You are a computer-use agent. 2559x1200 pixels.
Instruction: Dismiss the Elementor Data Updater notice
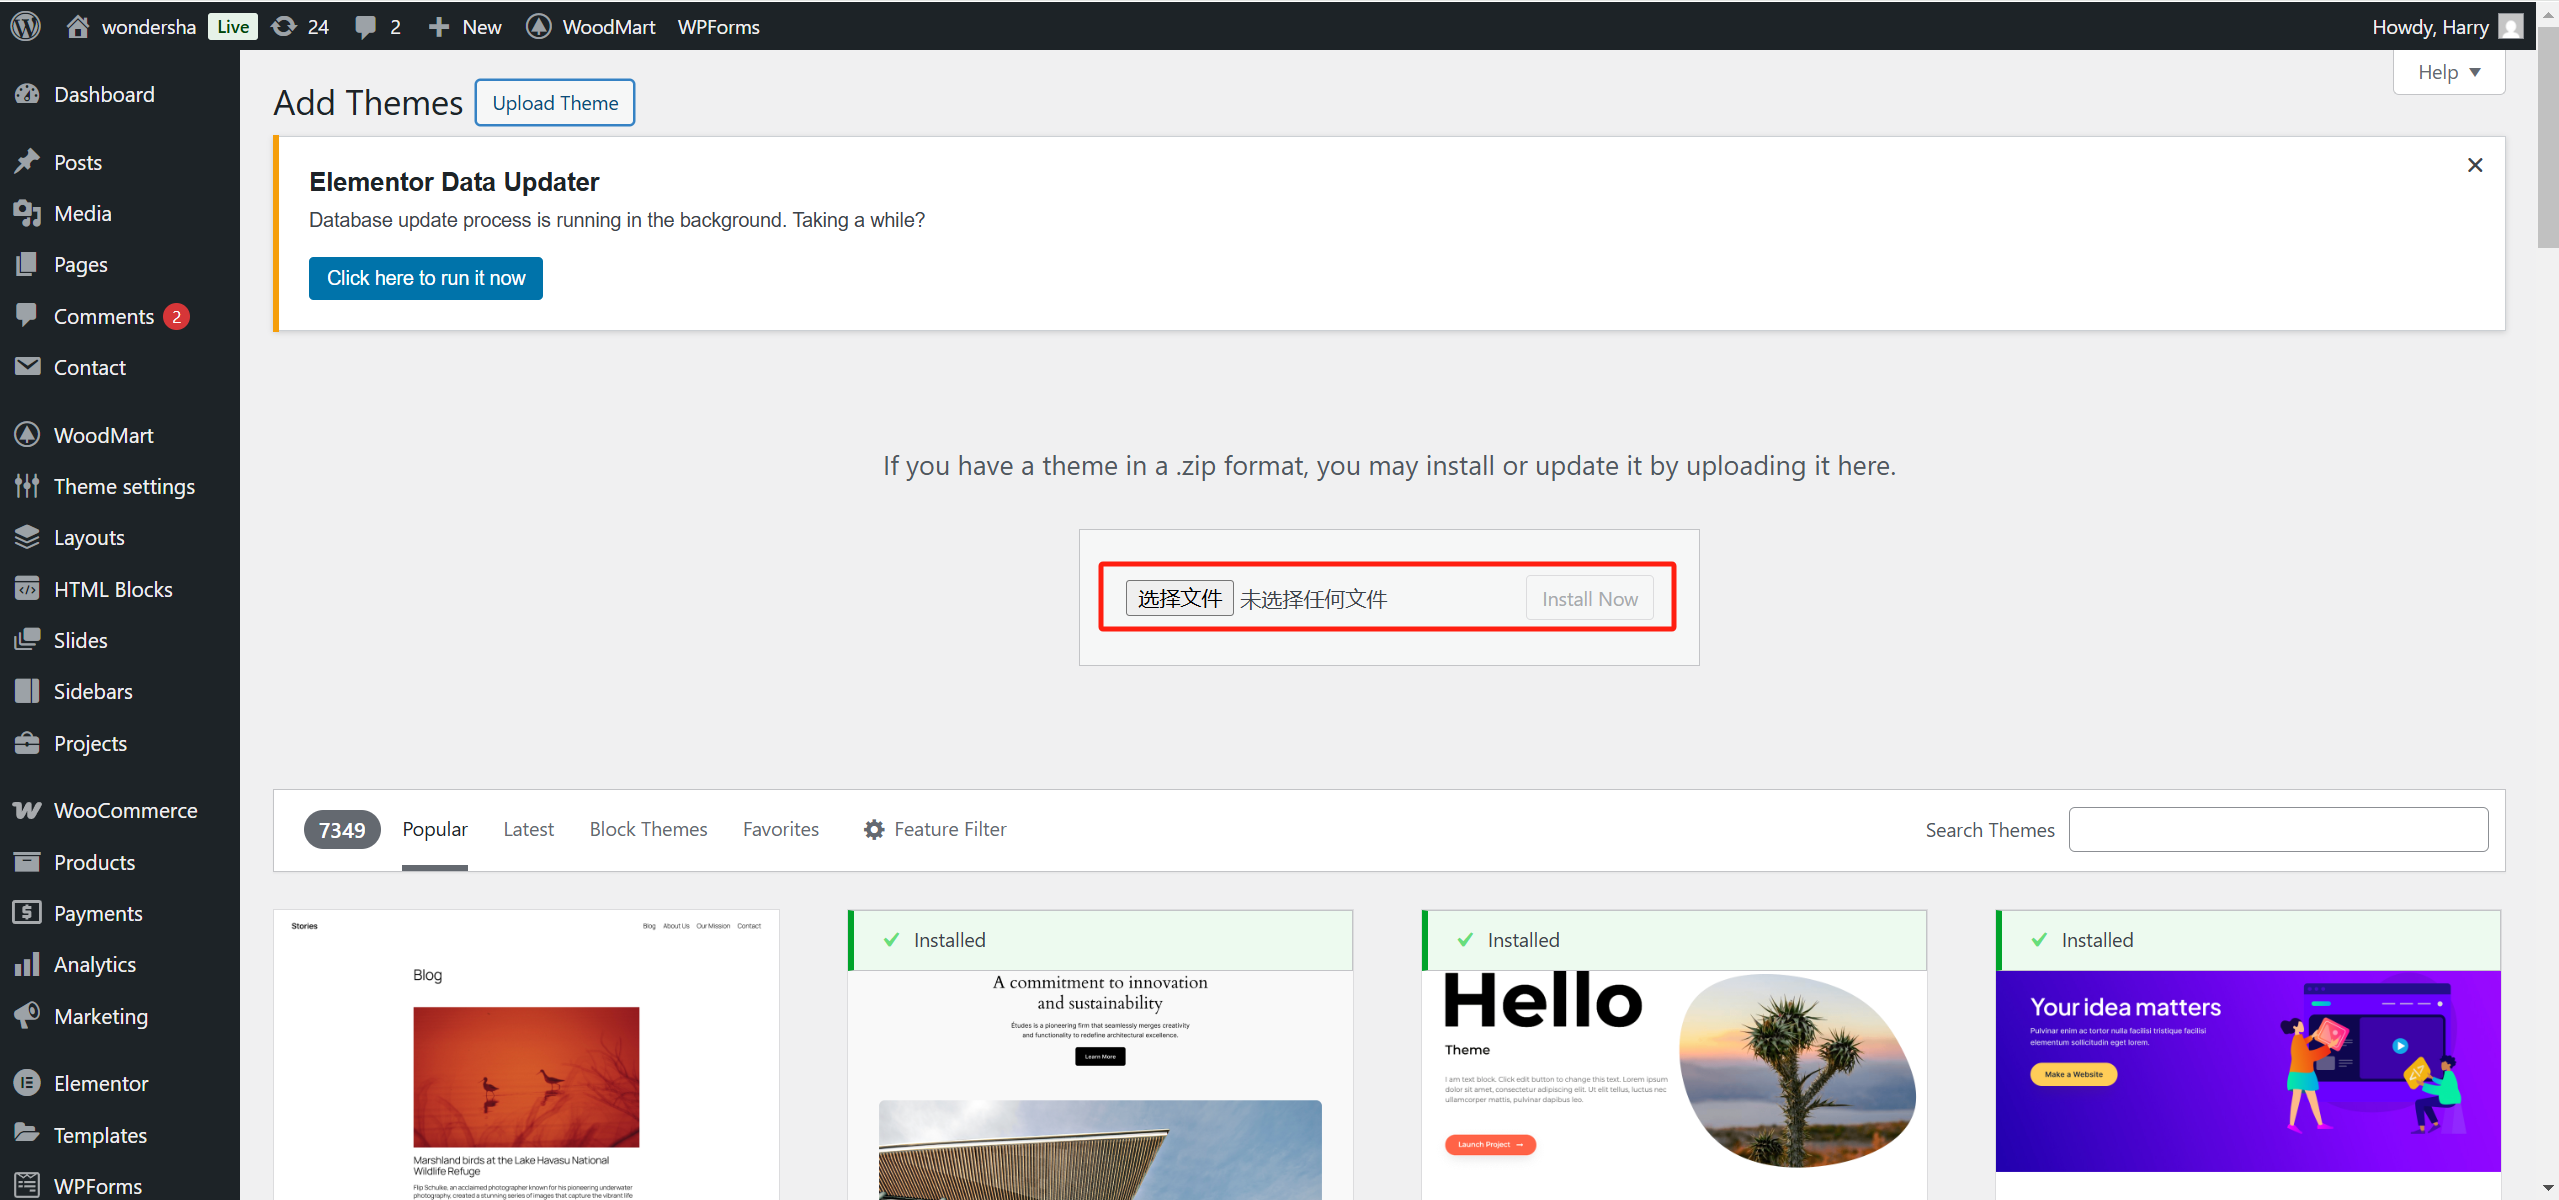tap(2475, 165)
